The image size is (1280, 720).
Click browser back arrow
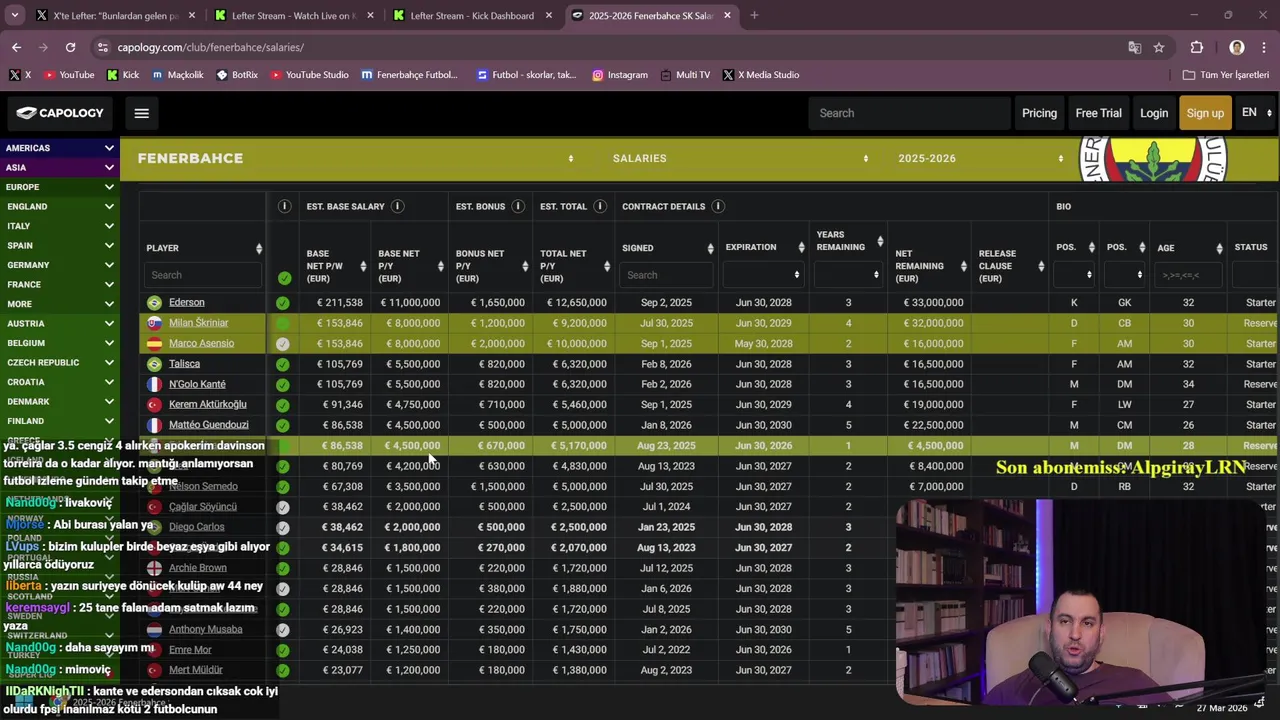pos(16,47)
